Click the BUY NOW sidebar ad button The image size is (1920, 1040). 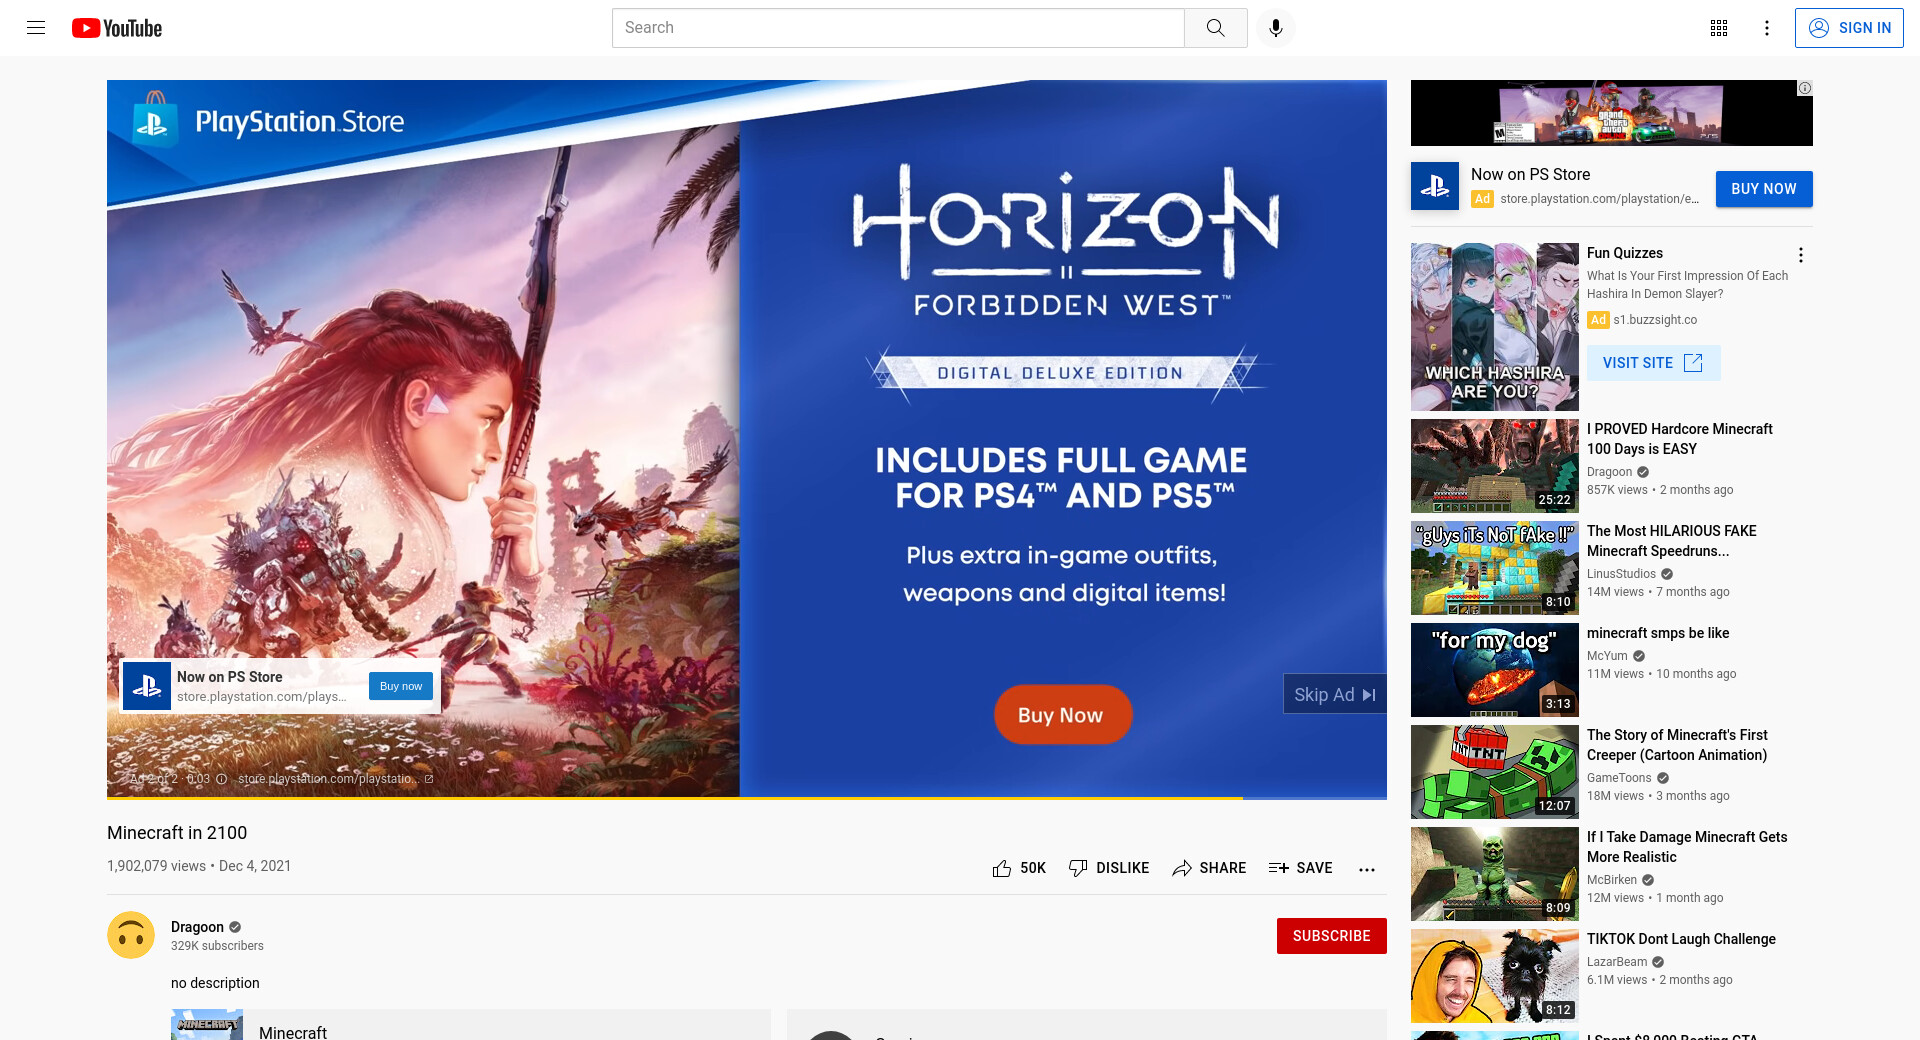point(1764,189)
